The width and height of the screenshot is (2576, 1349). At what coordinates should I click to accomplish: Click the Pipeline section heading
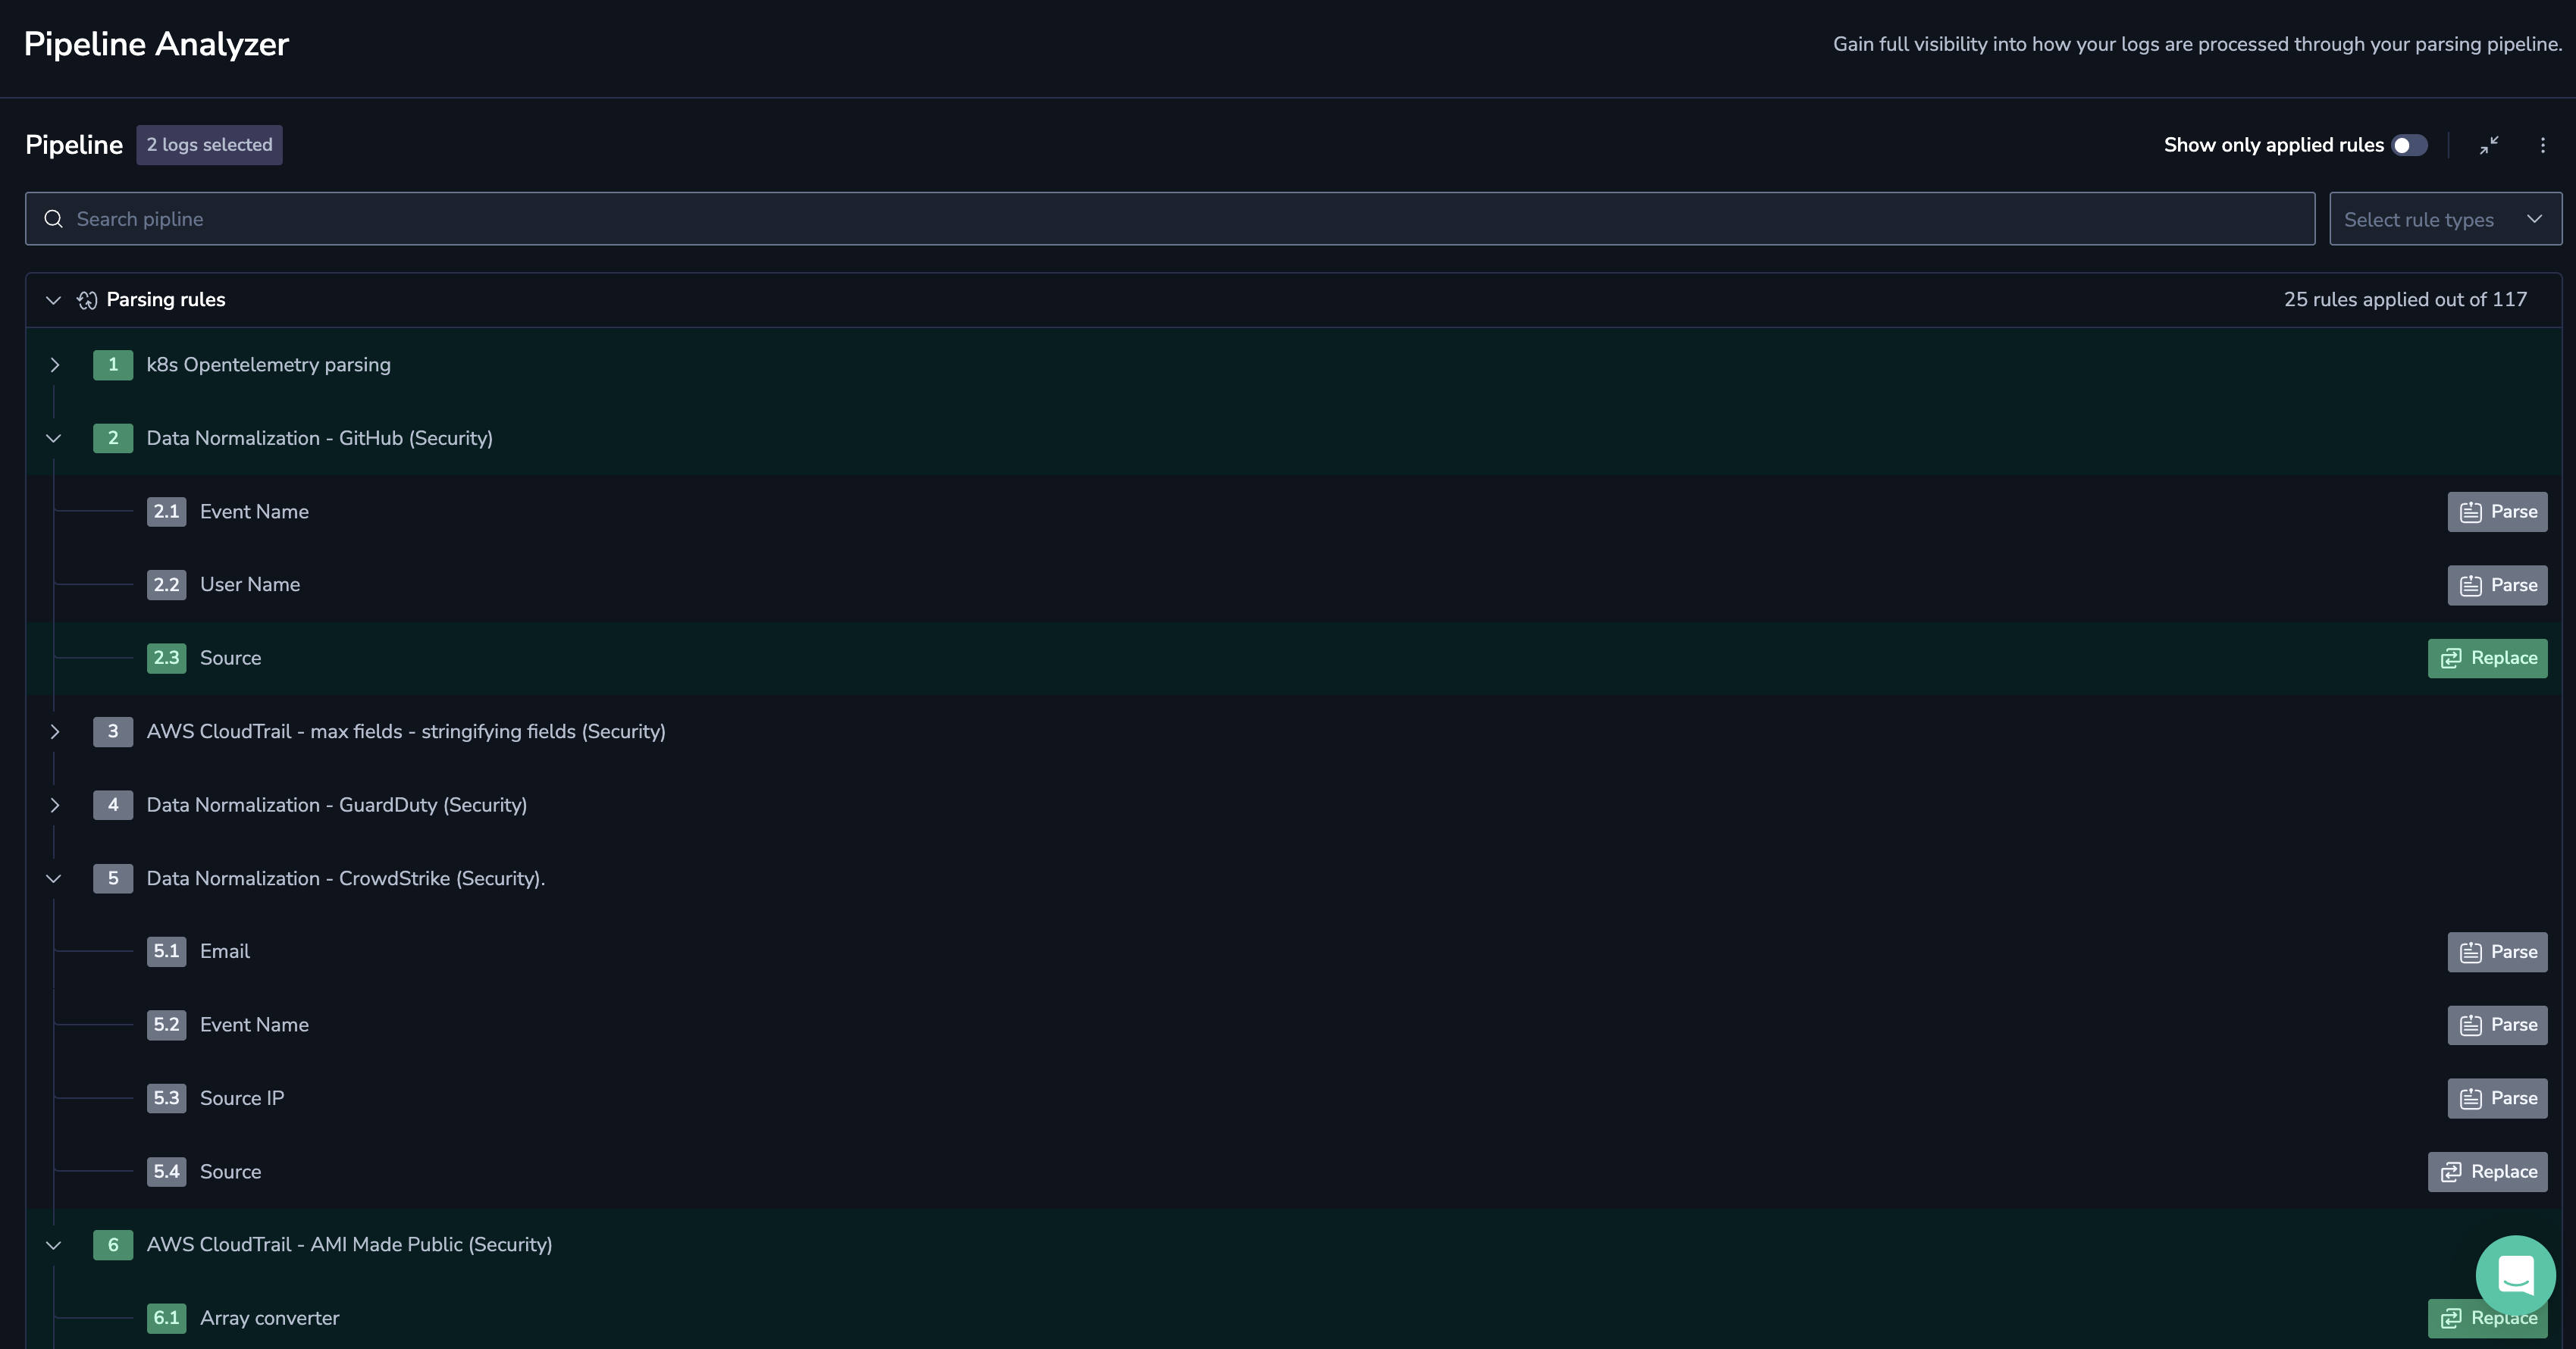coord(74,145)
